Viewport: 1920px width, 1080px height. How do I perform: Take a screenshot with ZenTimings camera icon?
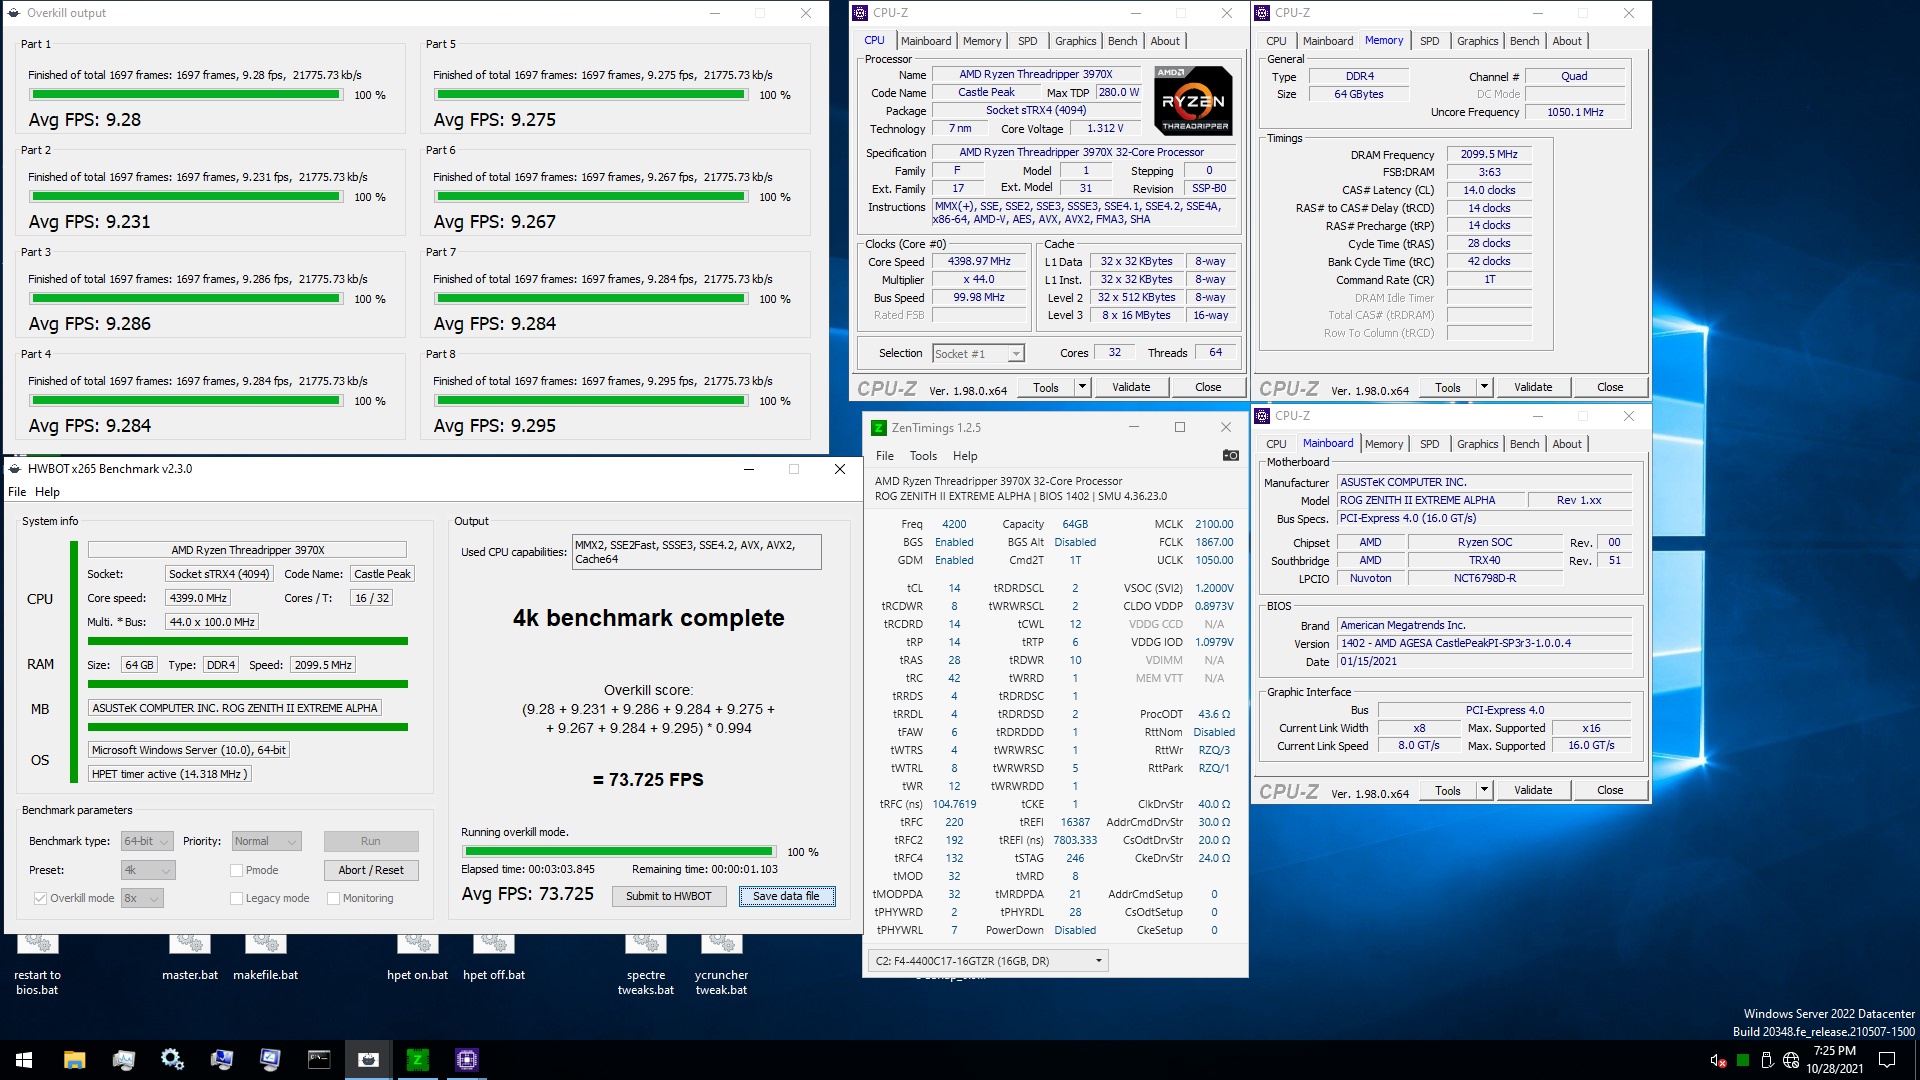(x=1230, y=455)
